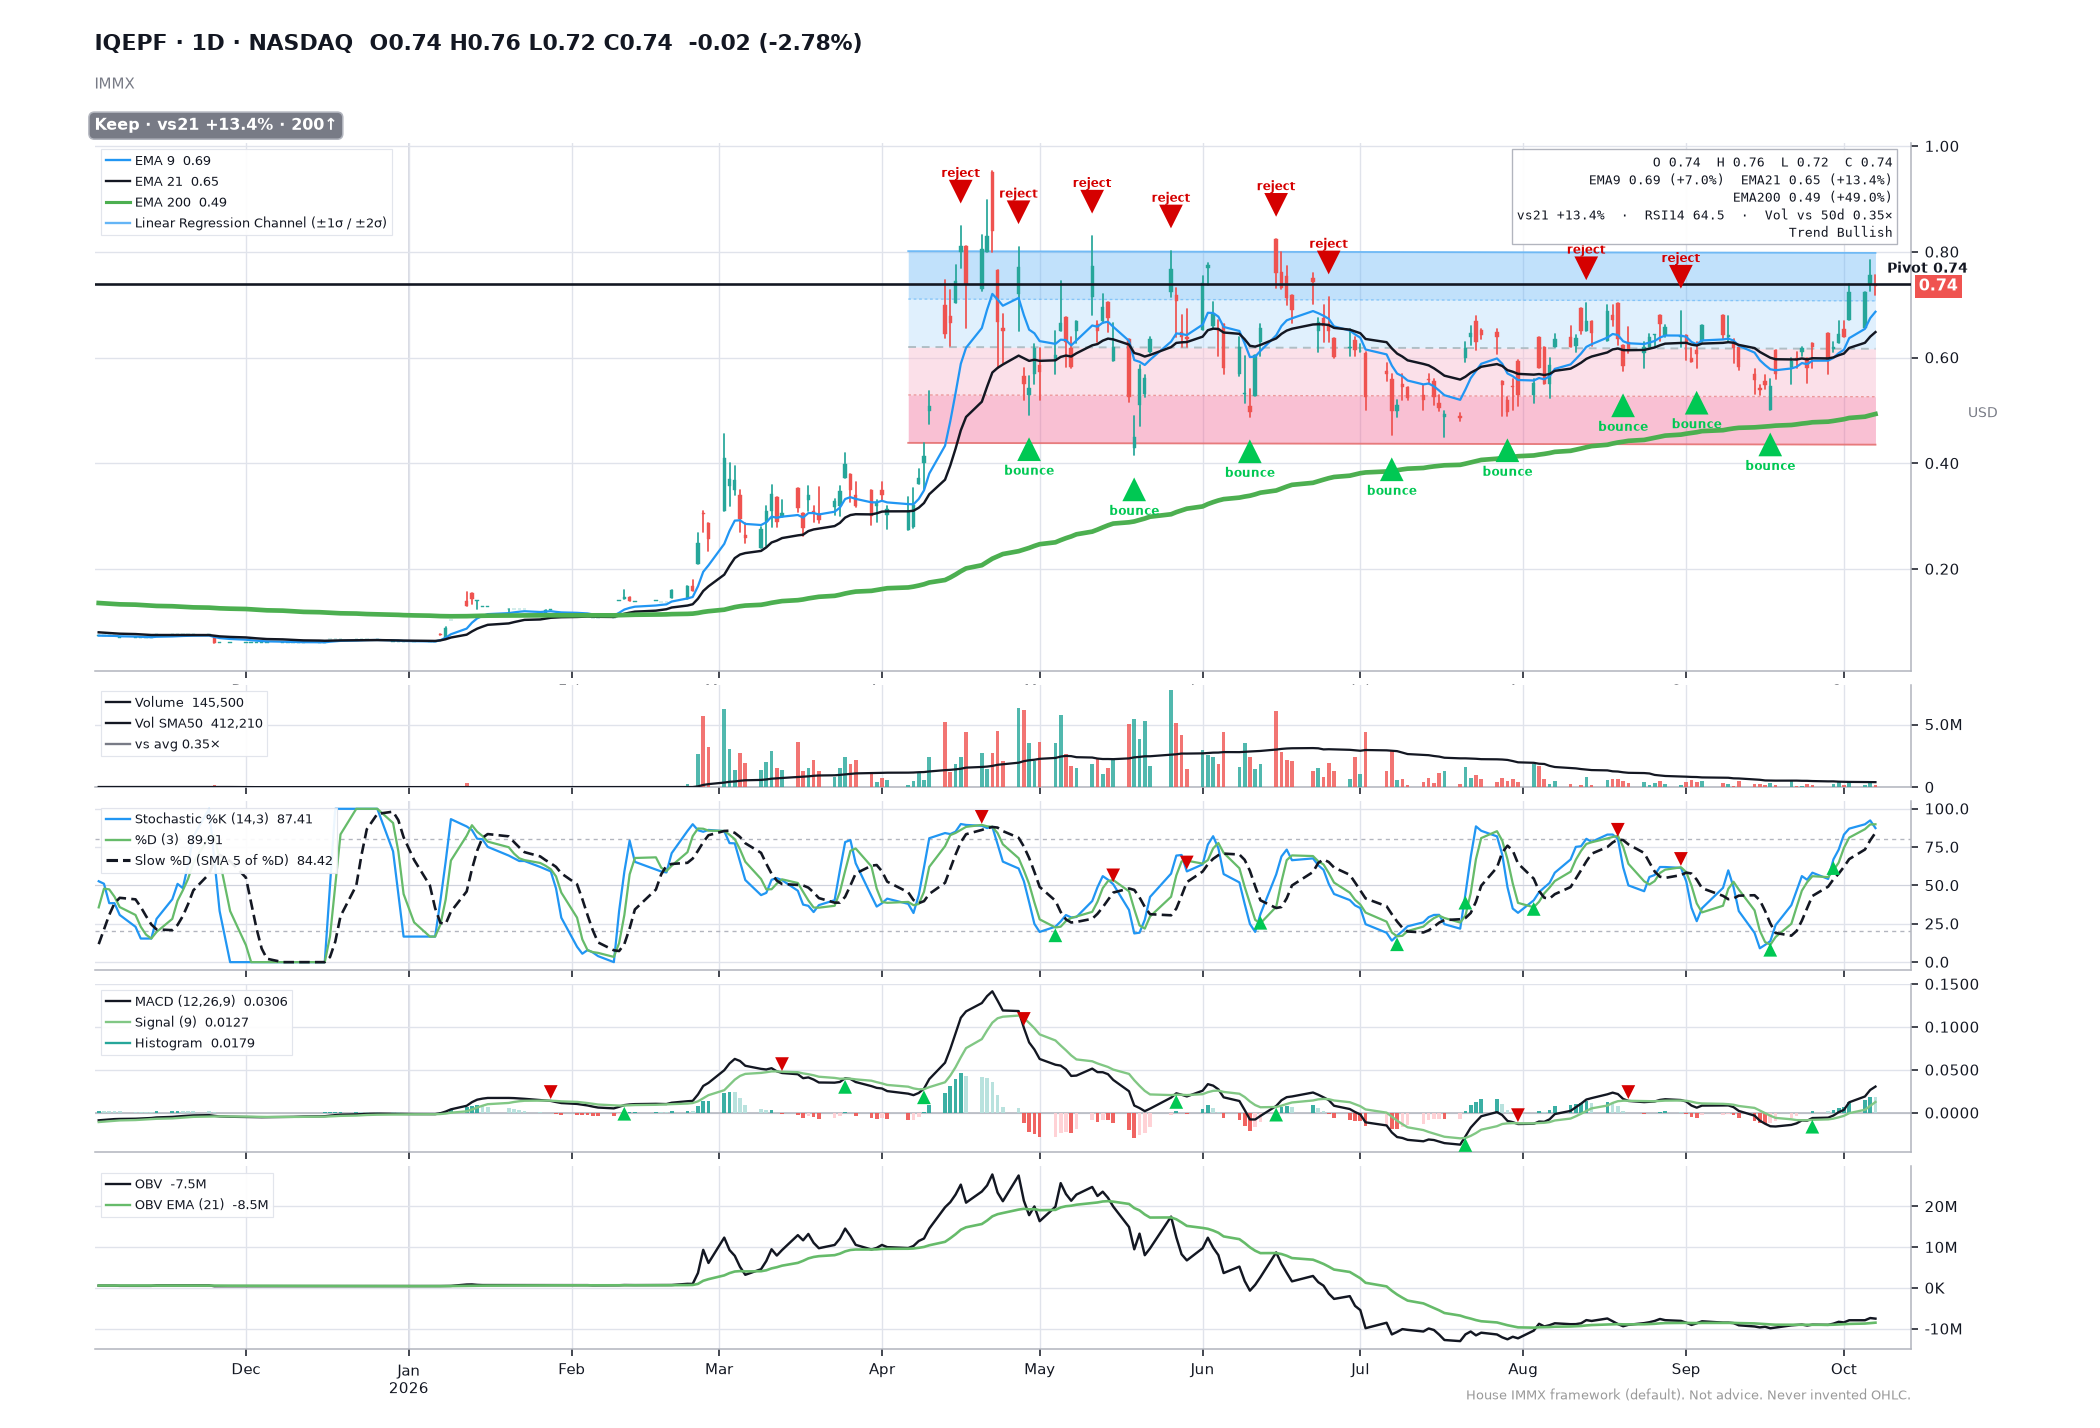The width and height of the screenshot is (2100, 1428).
Task: Click the 0K OBV axis label
Action: click(1935, 1288)
